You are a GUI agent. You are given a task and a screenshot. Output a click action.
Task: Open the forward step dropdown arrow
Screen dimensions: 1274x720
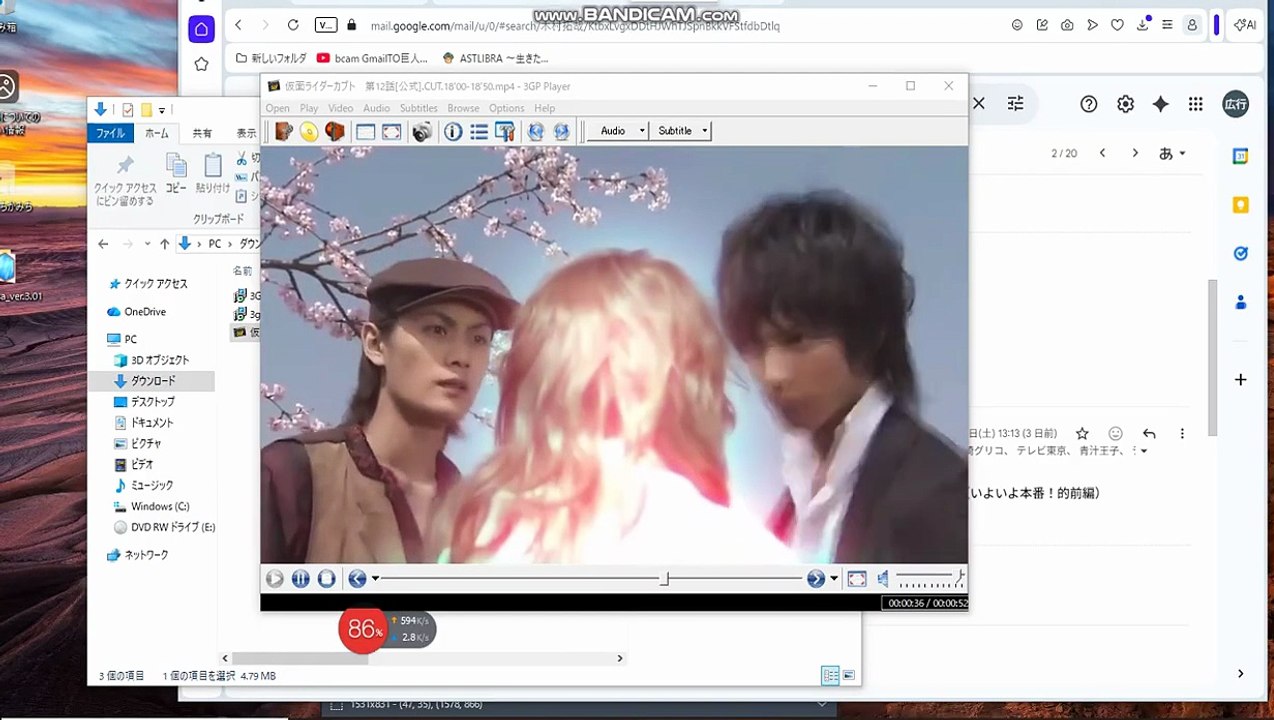click(834, 578)
